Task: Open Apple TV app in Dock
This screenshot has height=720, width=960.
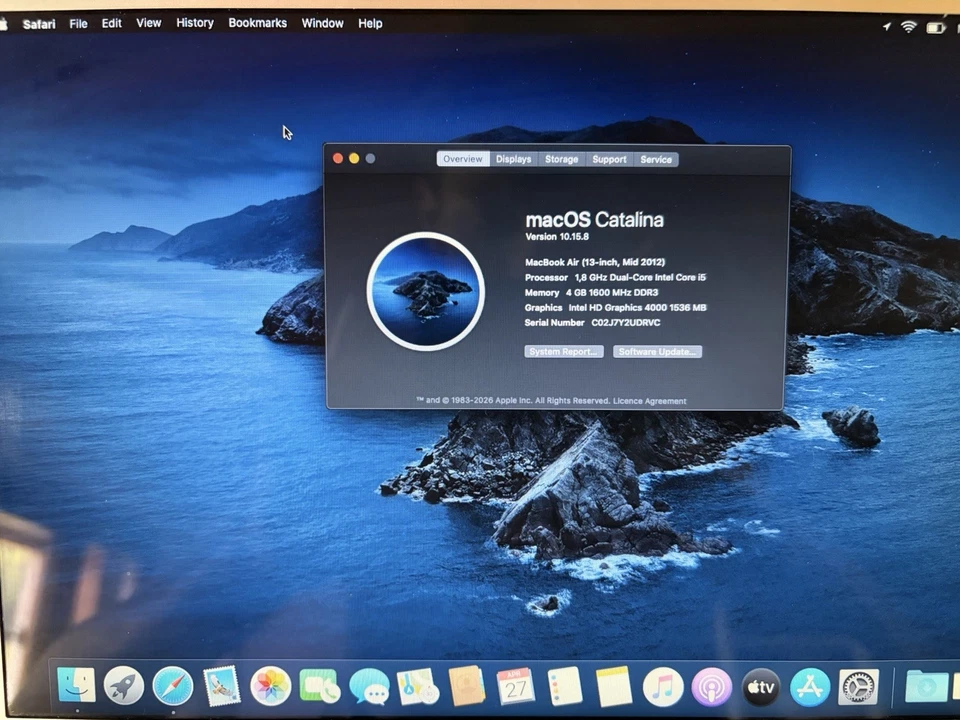Action: 761,687
